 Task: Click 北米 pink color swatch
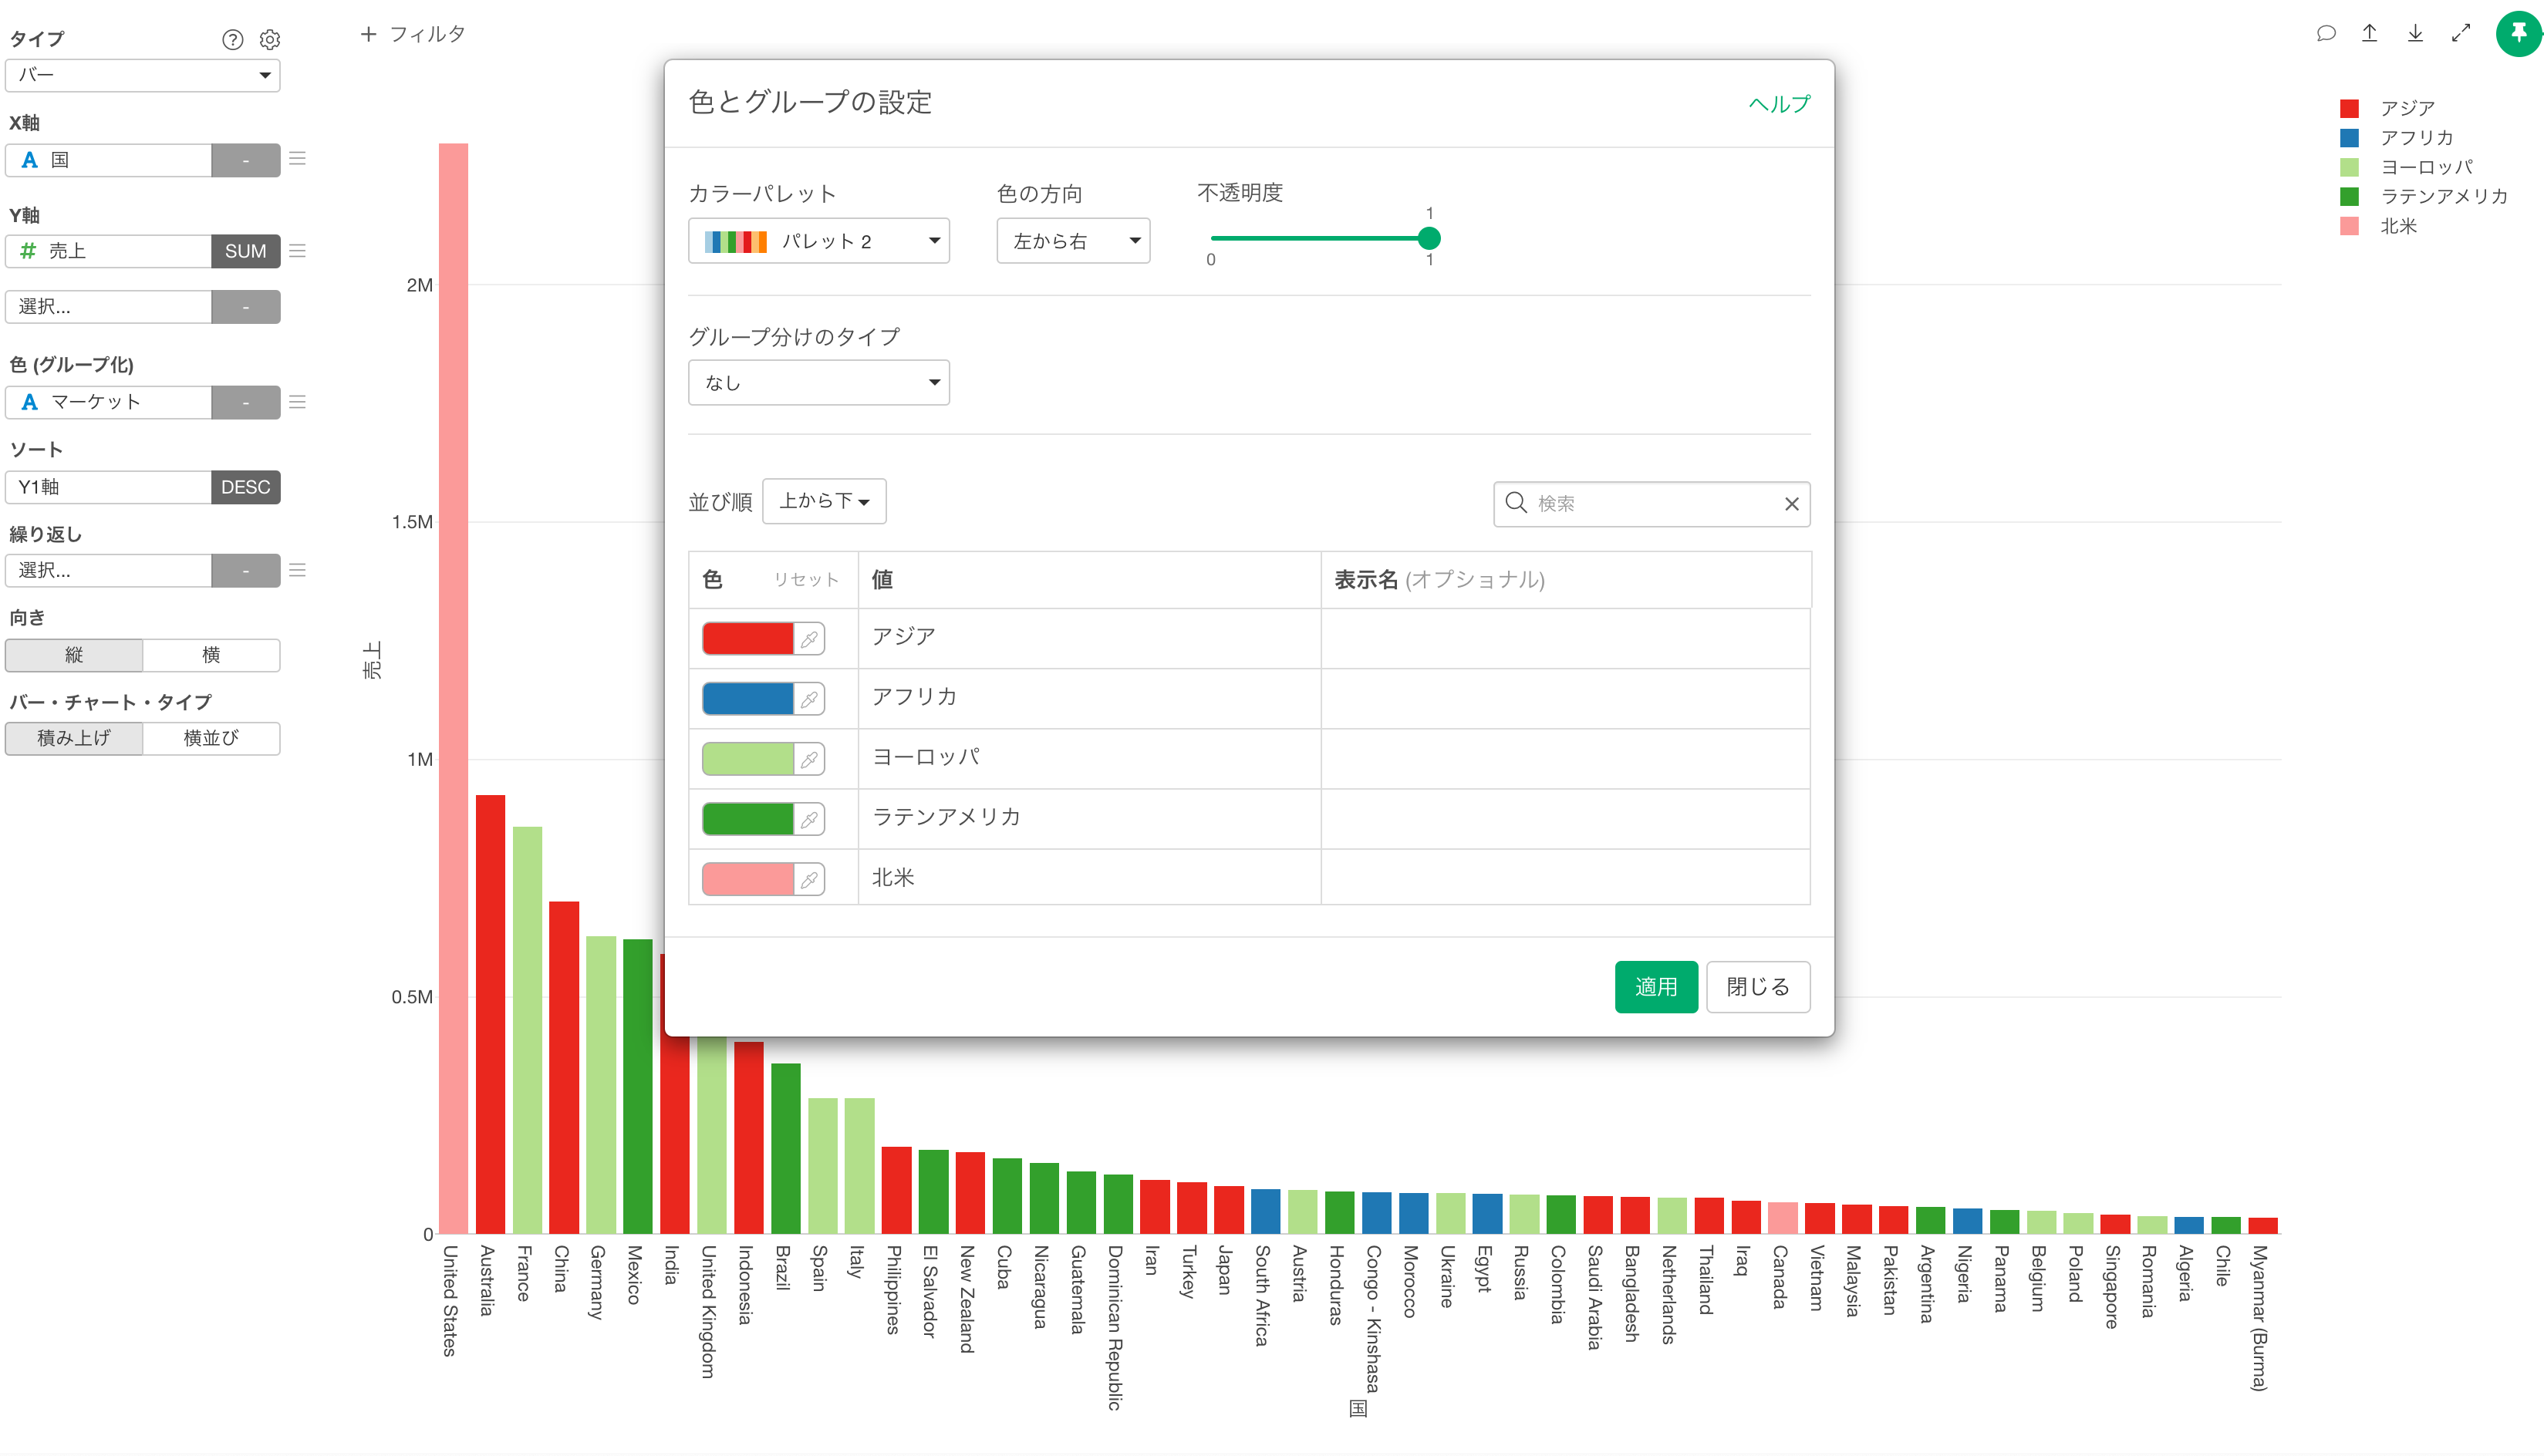tap(748, 879)
